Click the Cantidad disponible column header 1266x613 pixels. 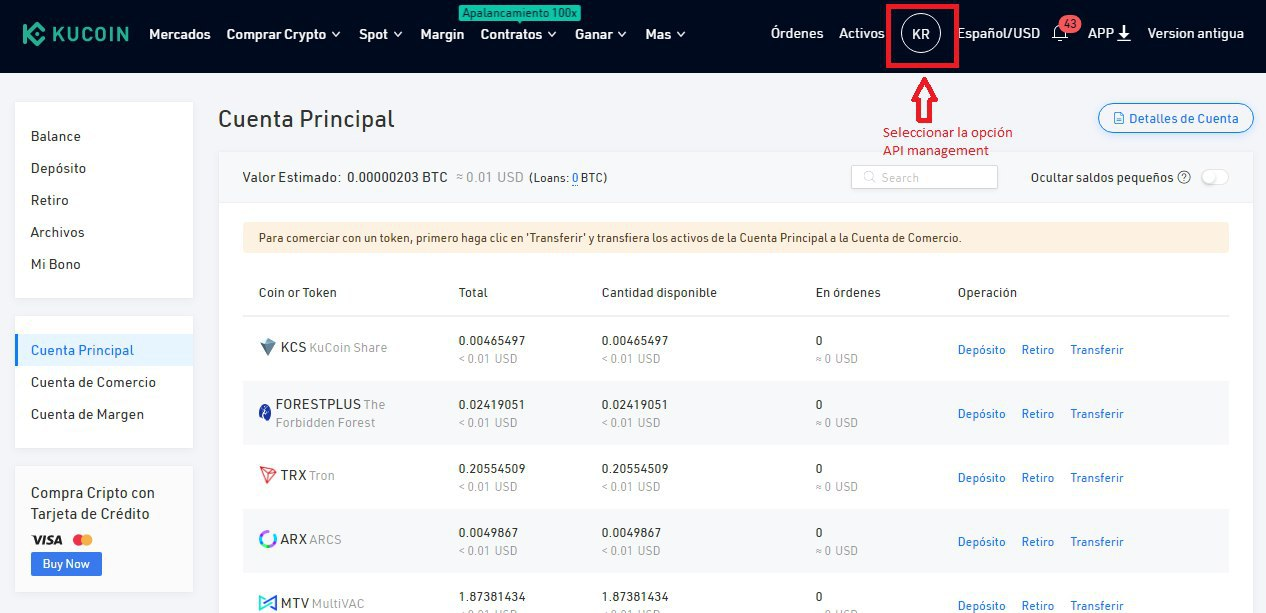(659, 293)
